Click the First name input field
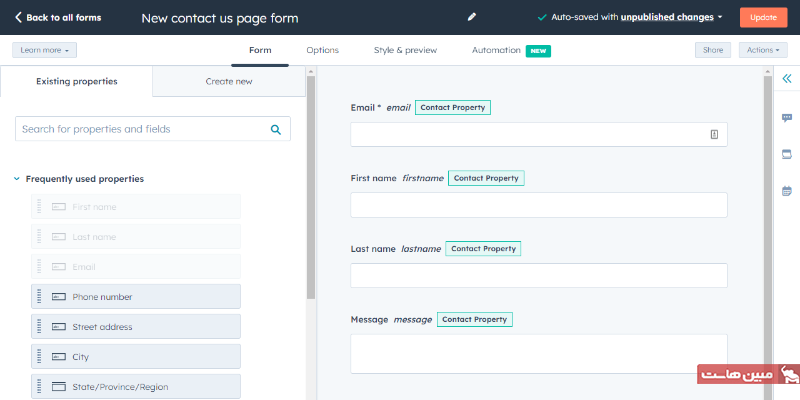800x400 pixels. [x=539, y=205]
